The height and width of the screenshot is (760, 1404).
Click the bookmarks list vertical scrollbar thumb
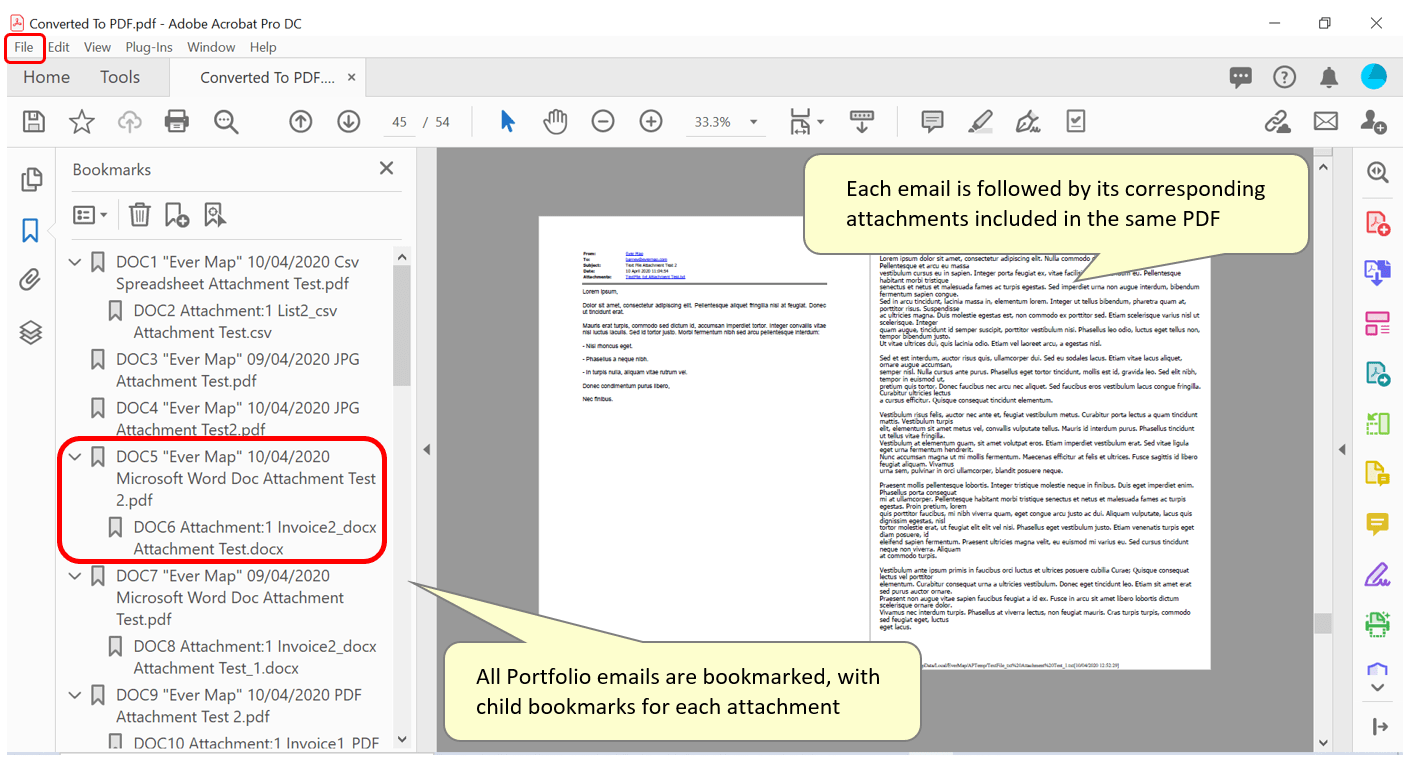(402, 326)
